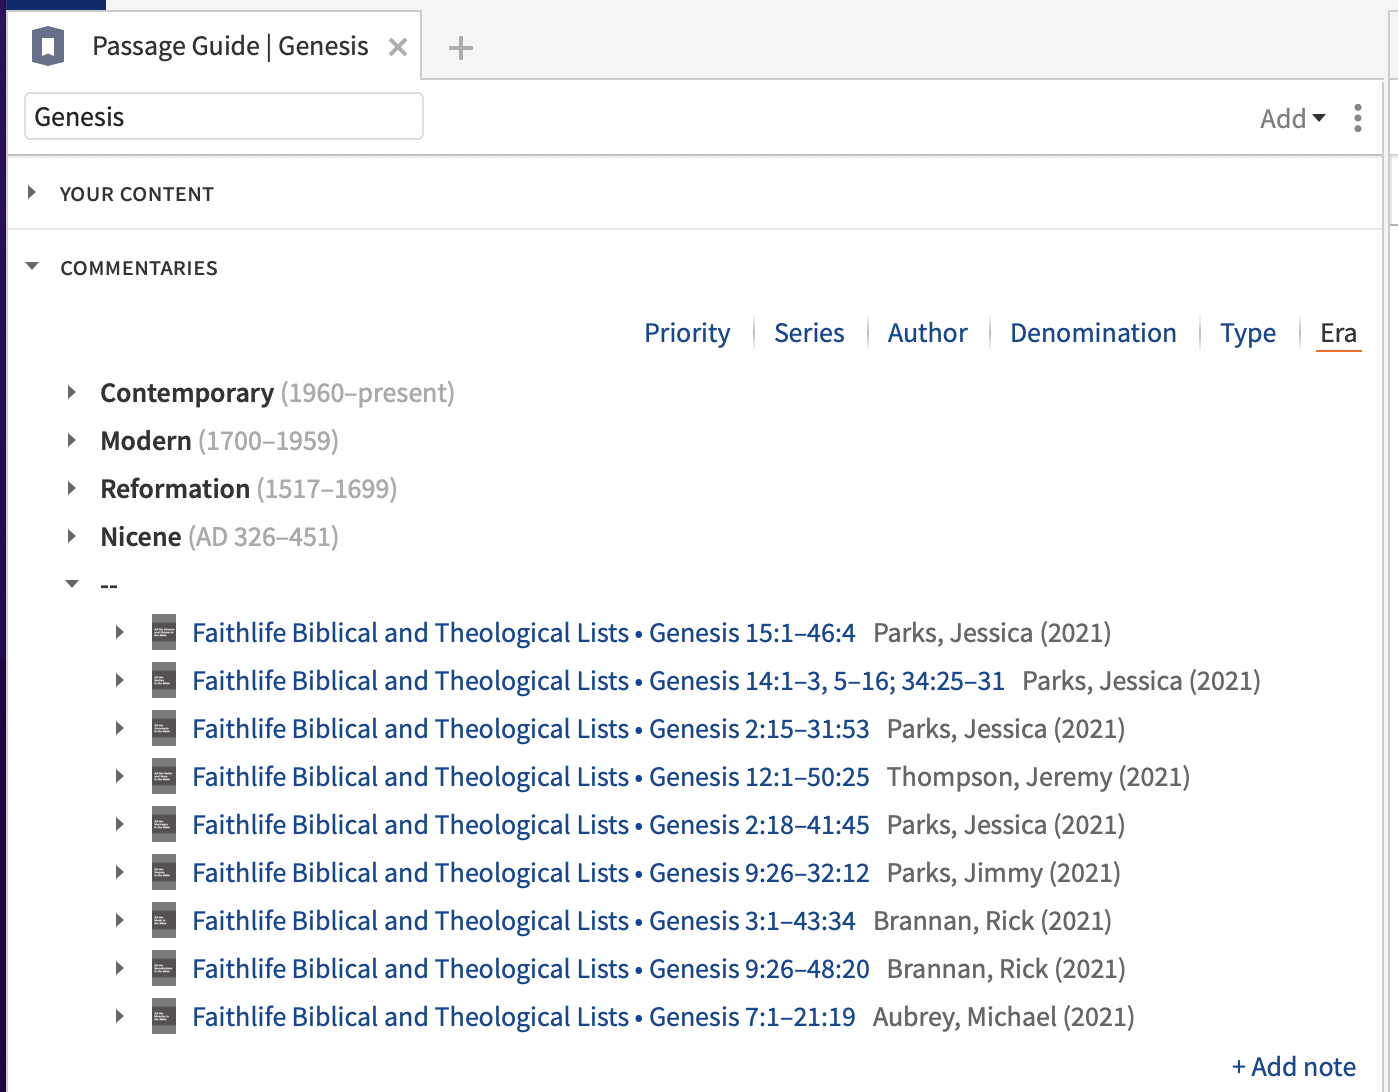
Task: Sort commentaries by Priority
Action: [x=687, y=333]
